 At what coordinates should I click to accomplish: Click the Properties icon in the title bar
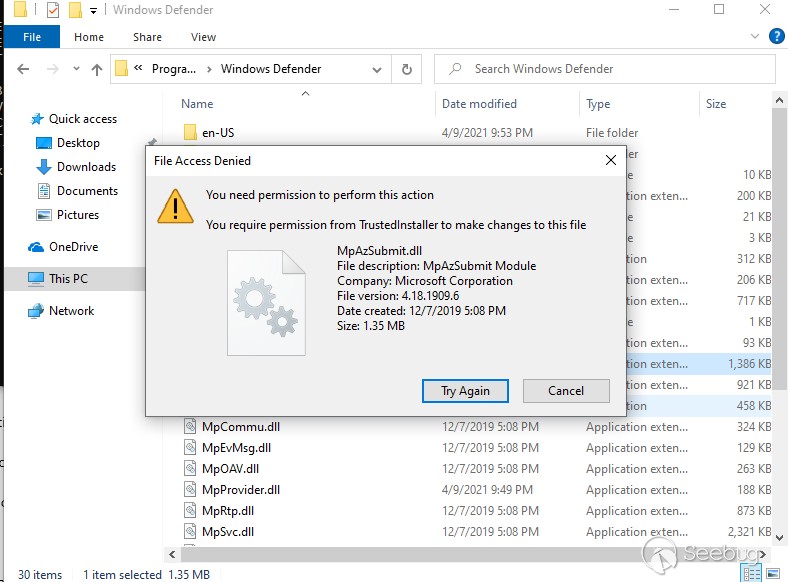tap(53, 10)
